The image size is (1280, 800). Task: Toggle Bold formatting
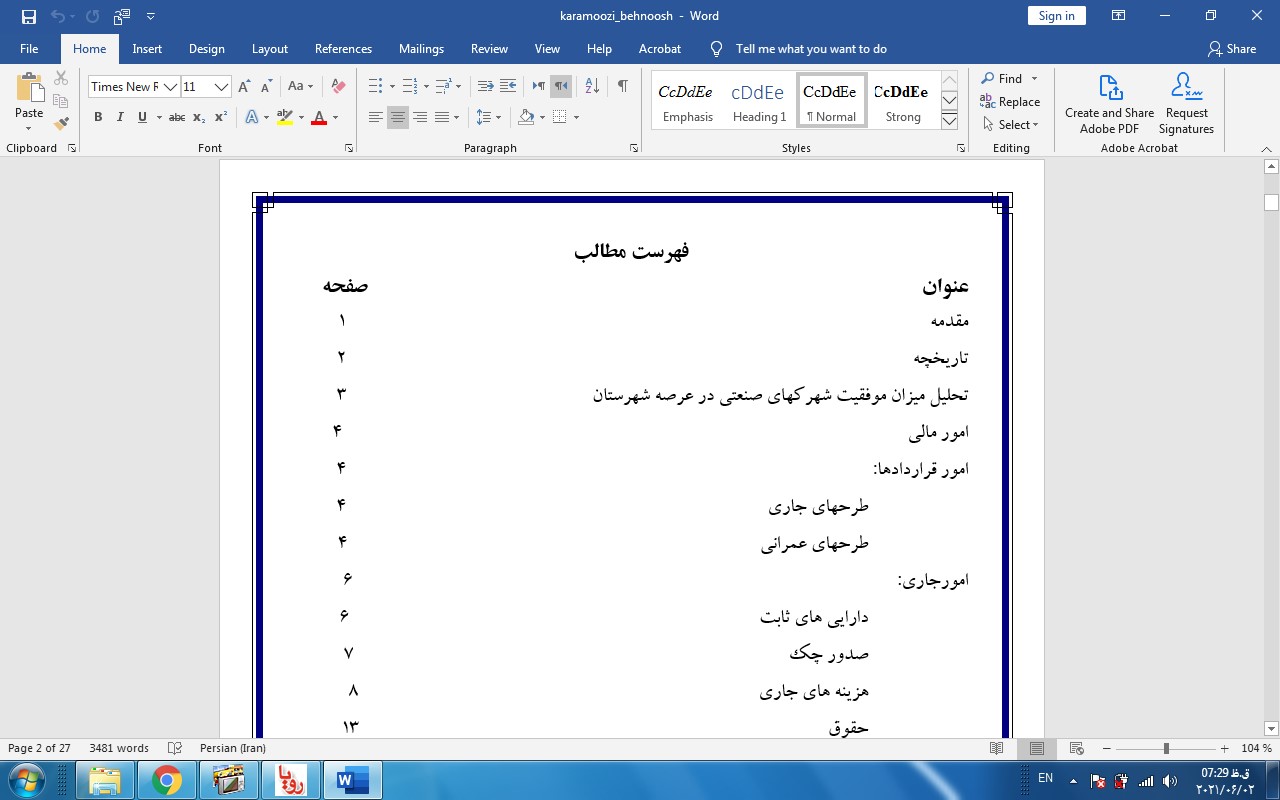98,118
